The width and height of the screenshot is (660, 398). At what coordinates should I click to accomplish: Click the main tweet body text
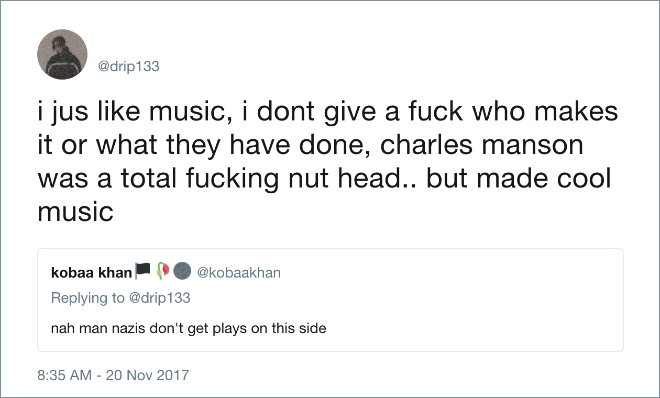tap(327, 161)
